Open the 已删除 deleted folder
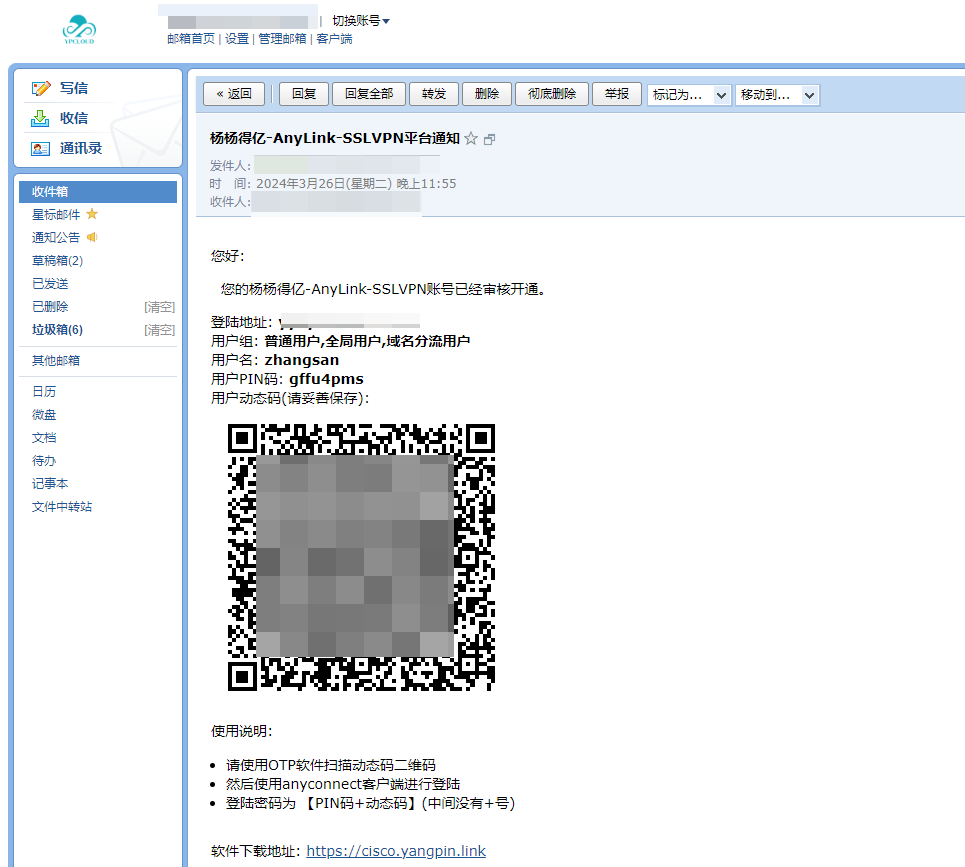965x867 pixels. coord(50,306)
